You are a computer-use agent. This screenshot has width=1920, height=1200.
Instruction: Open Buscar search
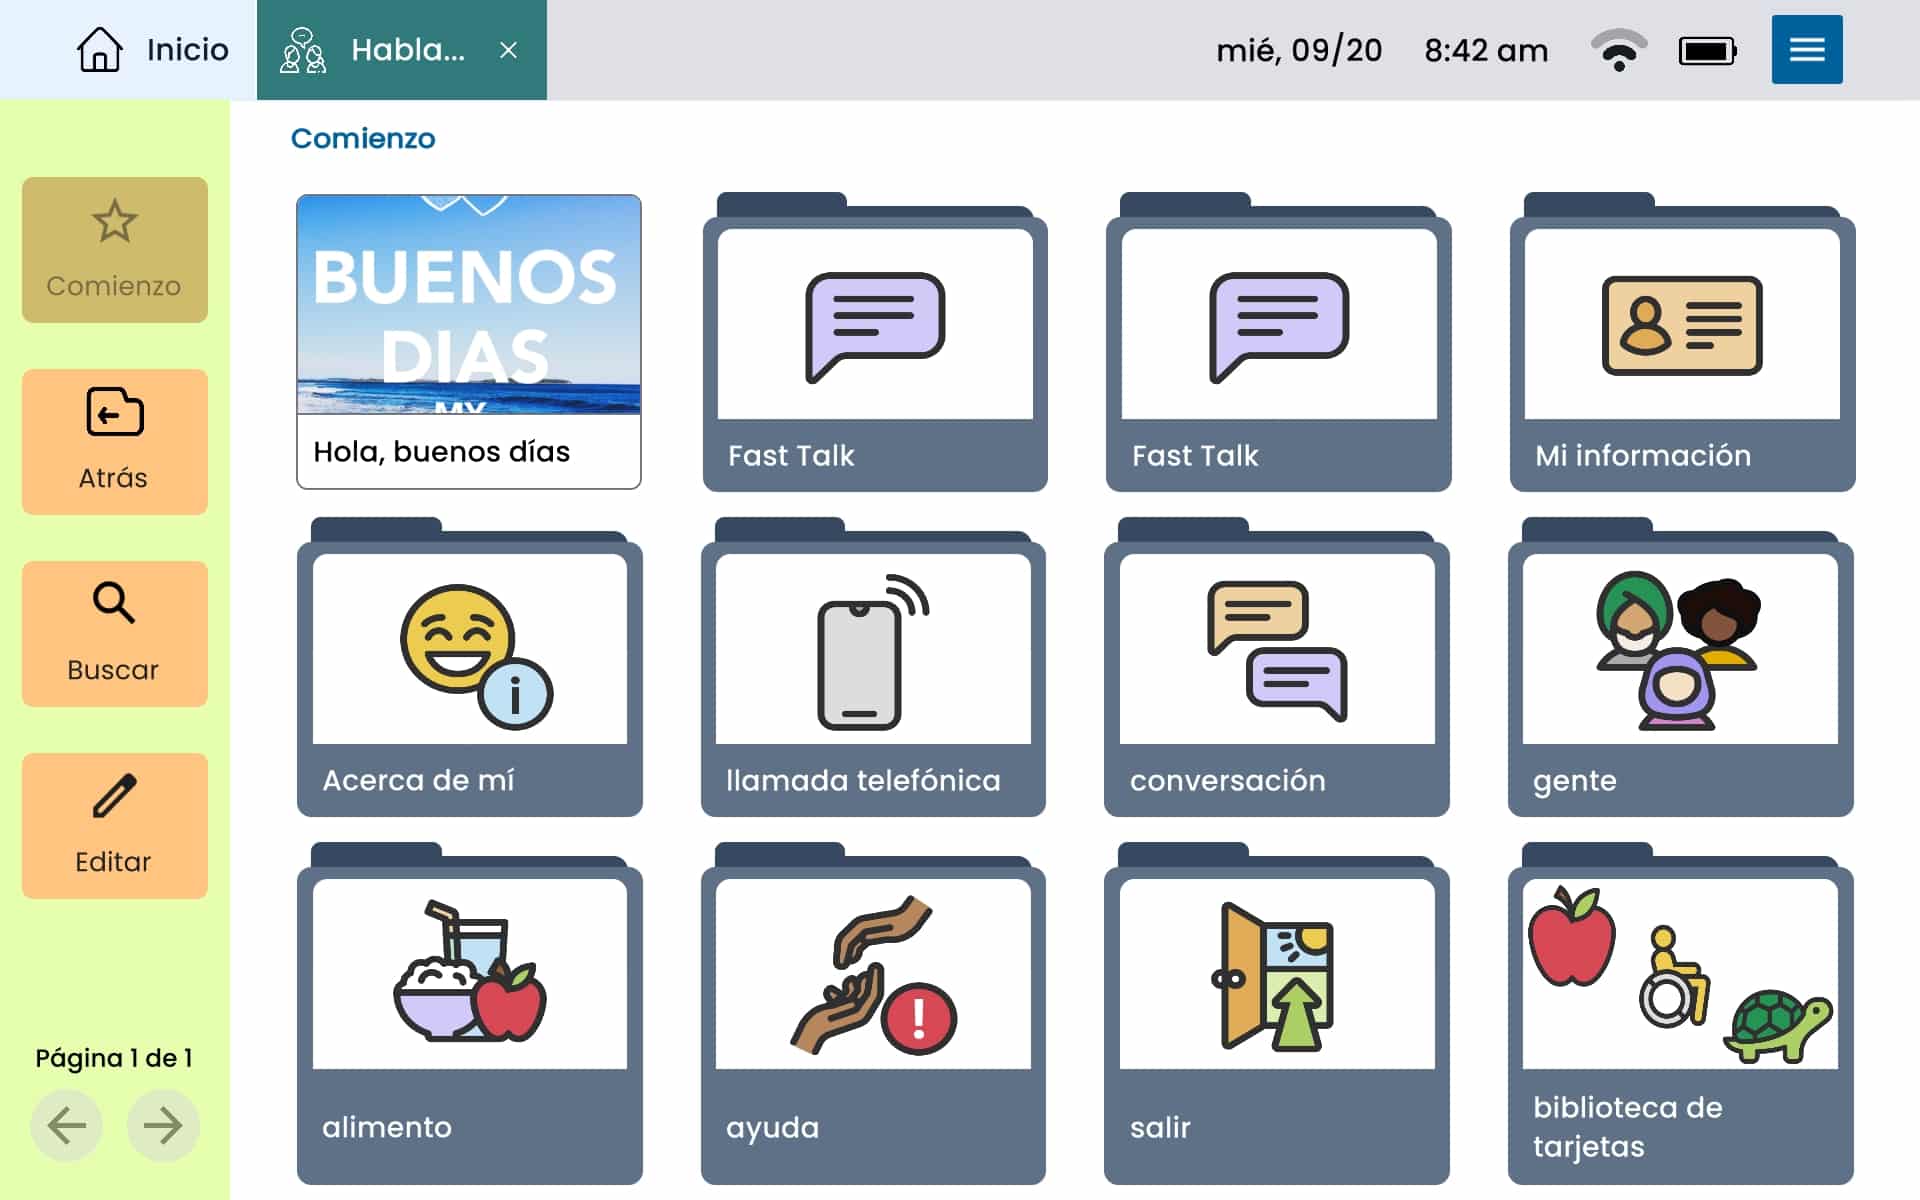click(114, 634)
